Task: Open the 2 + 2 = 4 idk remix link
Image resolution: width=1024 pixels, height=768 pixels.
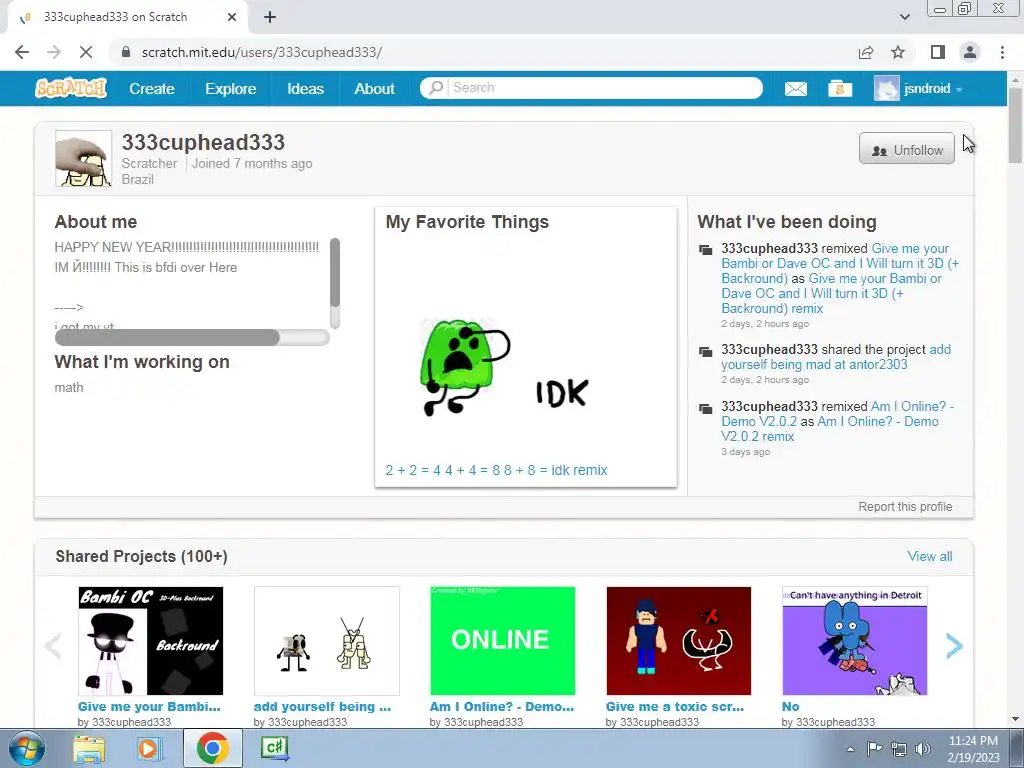Action: (x=496, y=470)
